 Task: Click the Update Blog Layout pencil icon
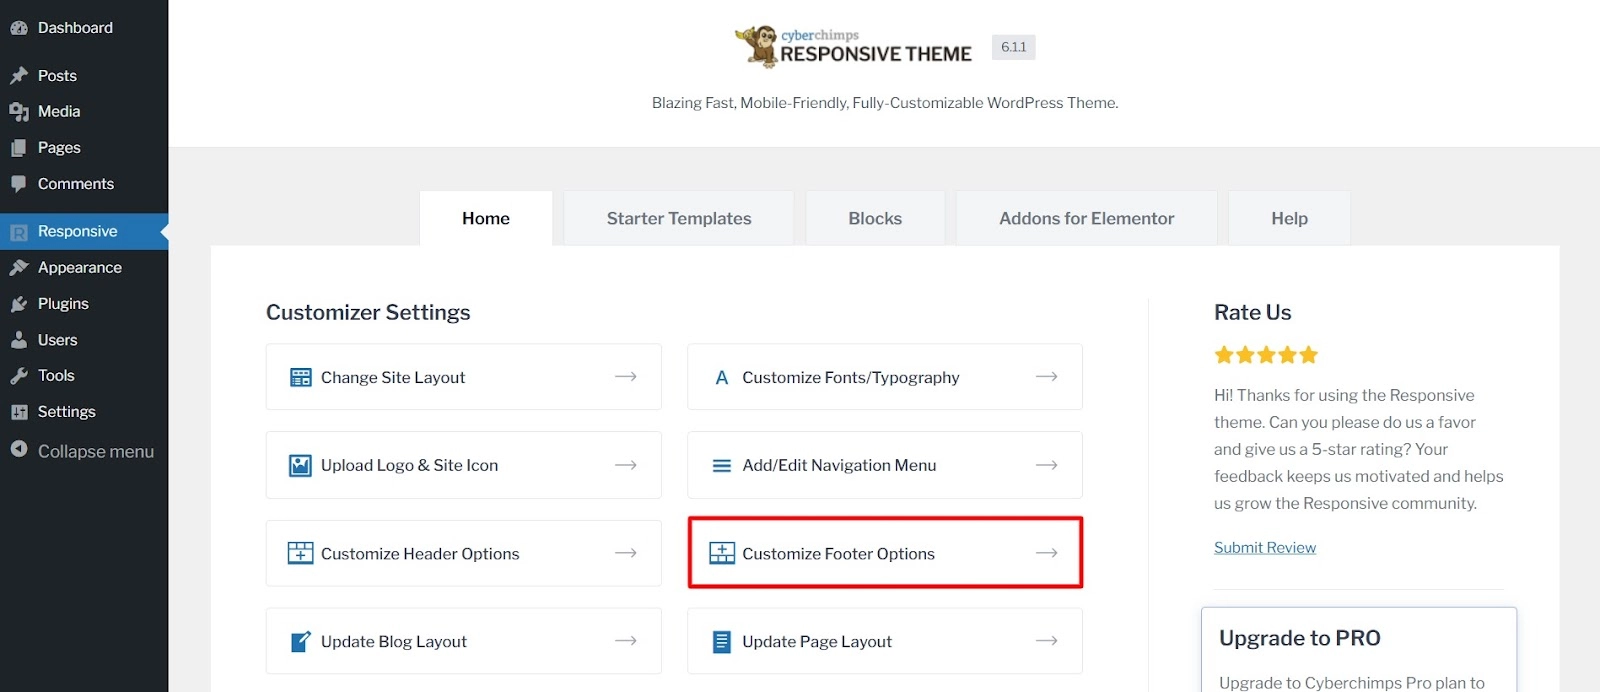pyautogui.click(x=300, y=642)
